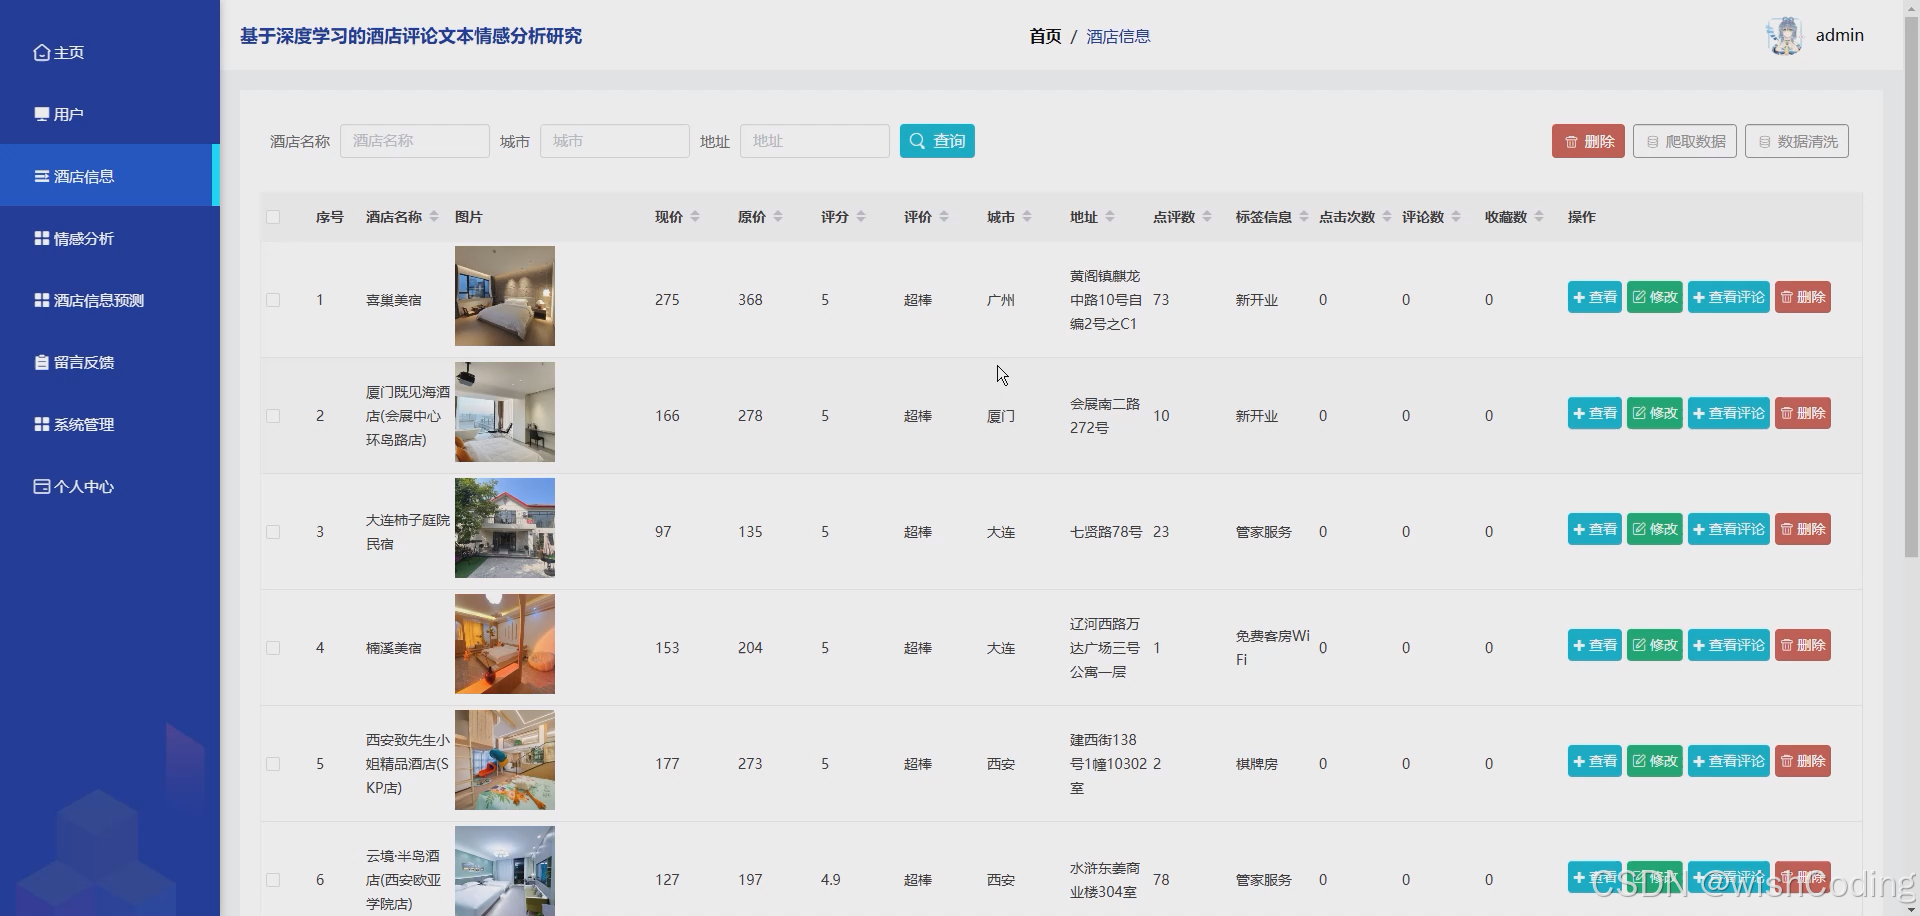Click the database icon in 爬取数据 button
Viewport: 1920px width, 916px height.
(x=1653, y=142)
